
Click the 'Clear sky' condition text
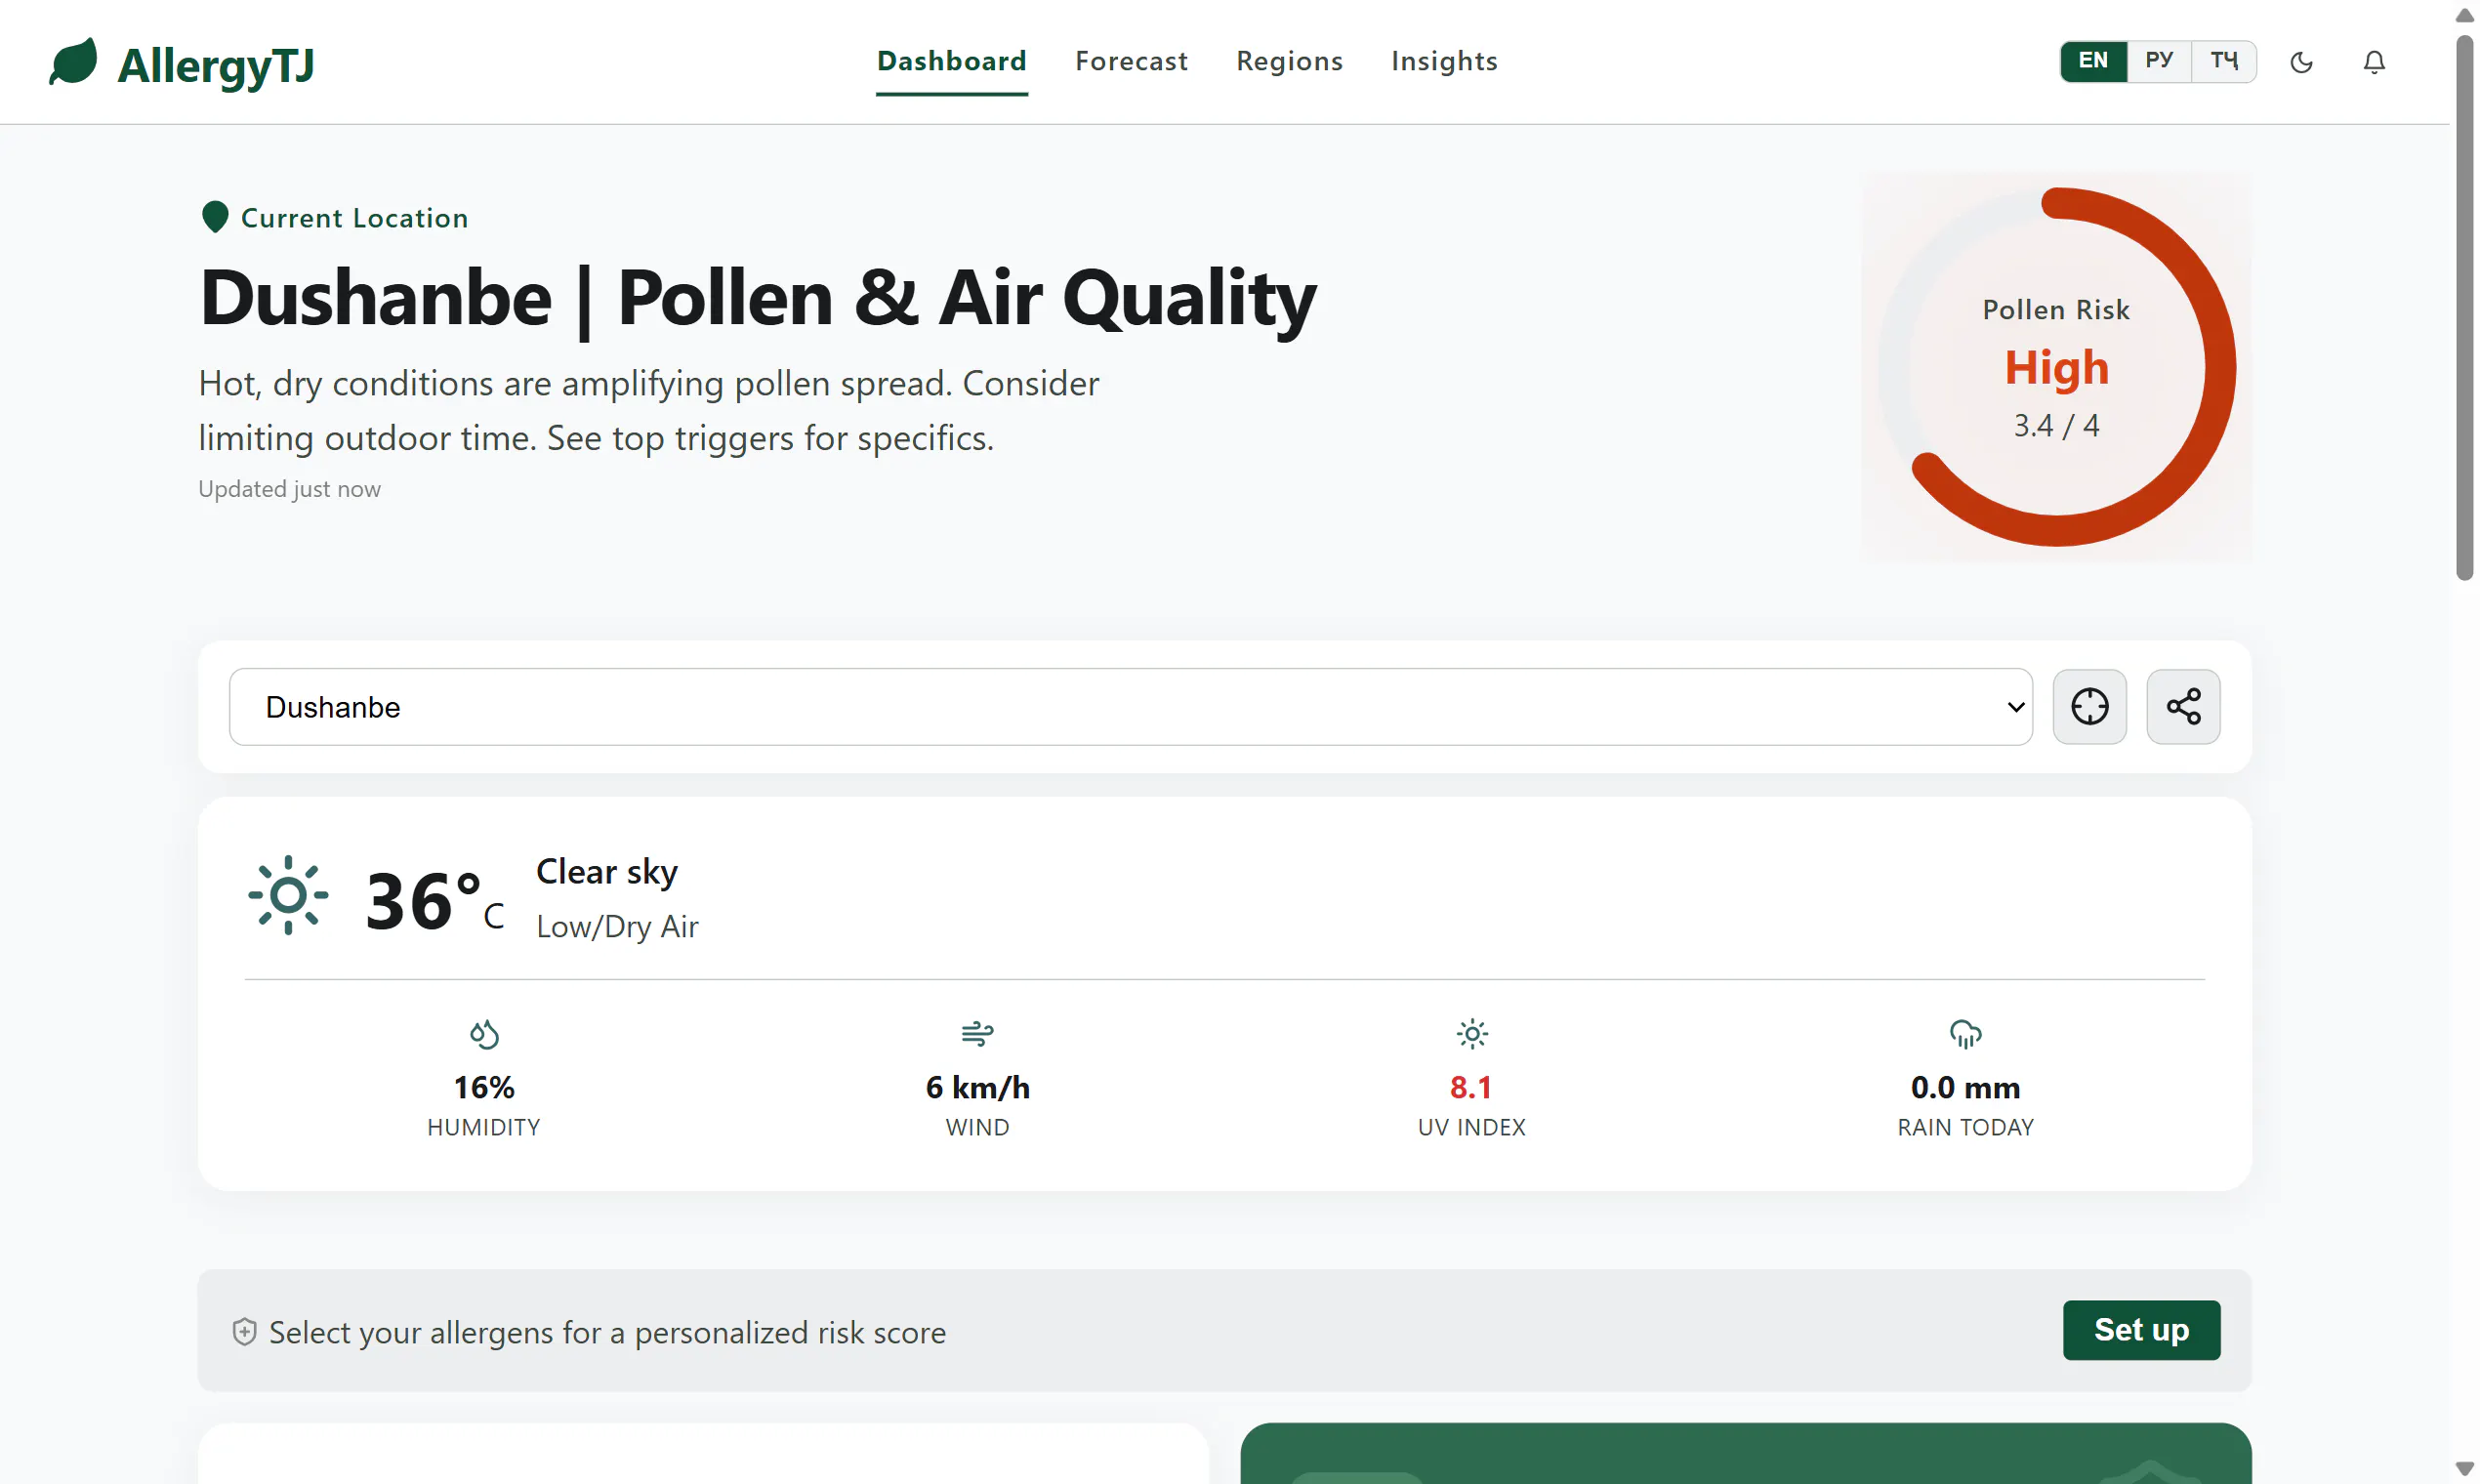(x=607, y=871)
